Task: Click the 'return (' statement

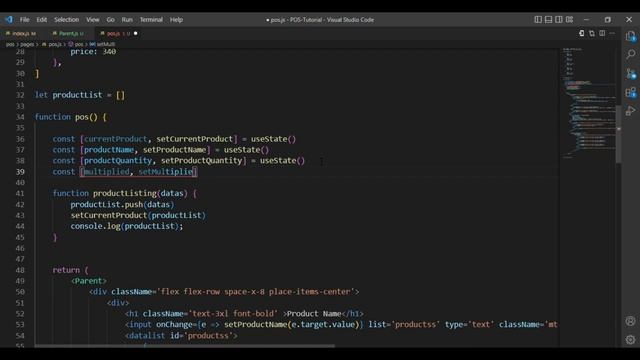Action: 70,270
